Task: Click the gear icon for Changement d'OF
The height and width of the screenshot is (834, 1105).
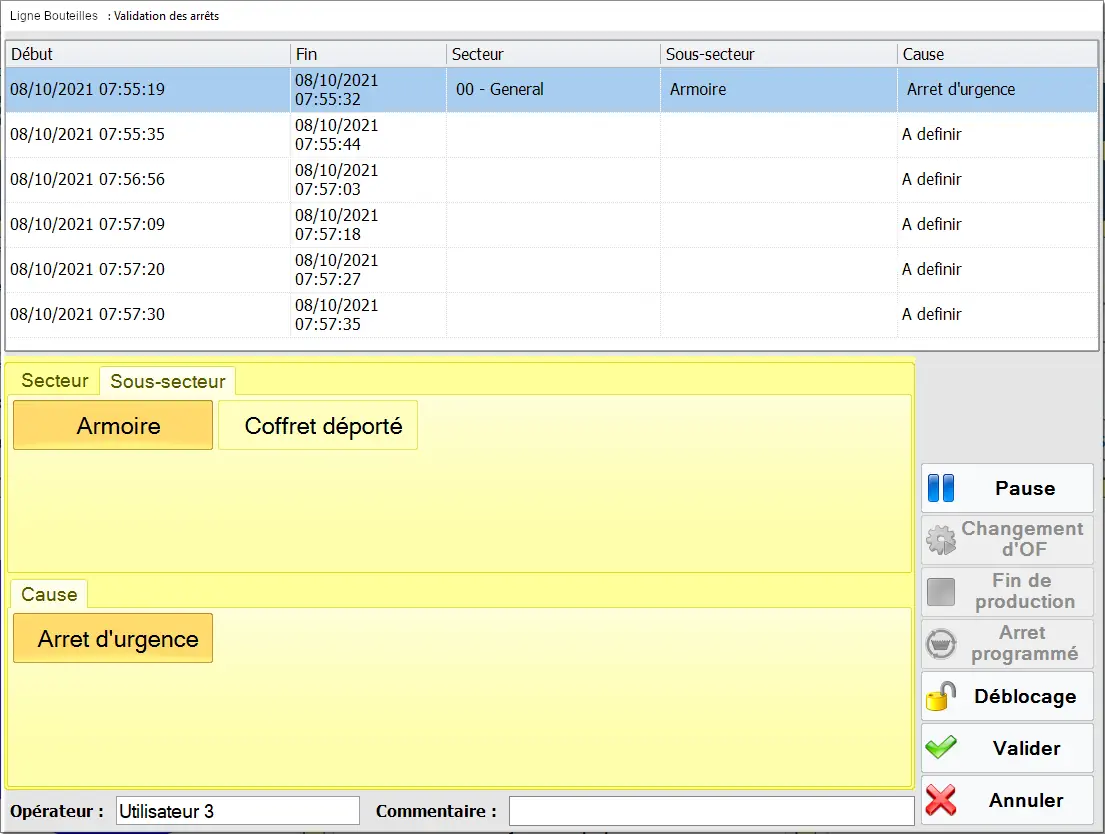Action: [x=941, y=540]
